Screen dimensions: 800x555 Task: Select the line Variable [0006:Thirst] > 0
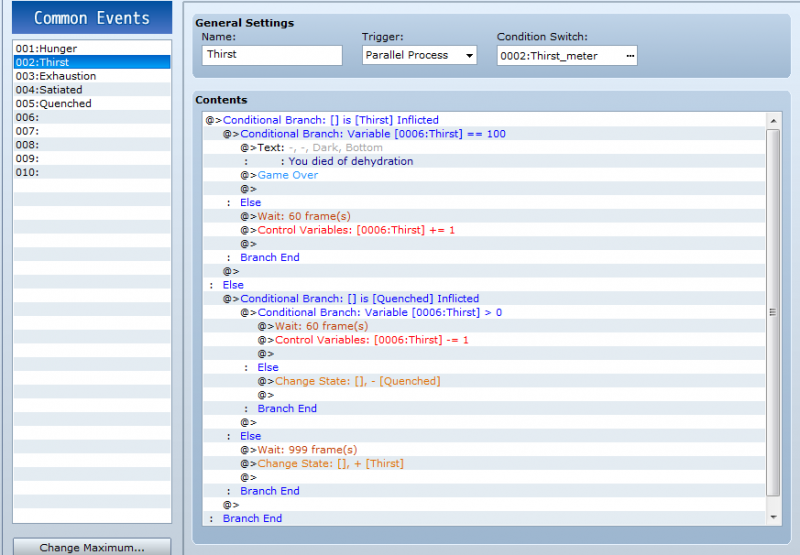(484, 312)
